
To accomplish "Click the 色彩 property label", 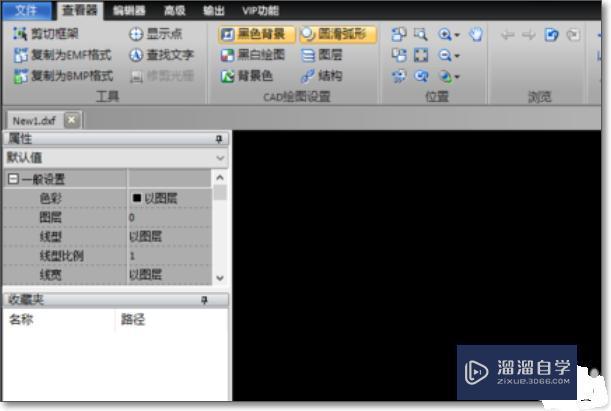I will (51, 198).
